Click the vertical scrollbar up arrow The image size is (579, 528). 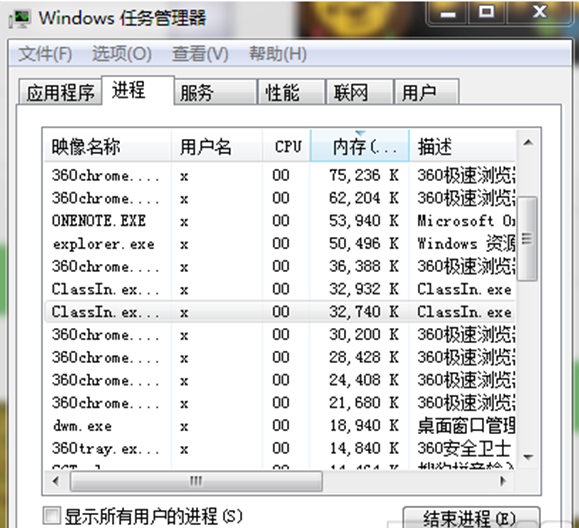[x=528, y=143]
